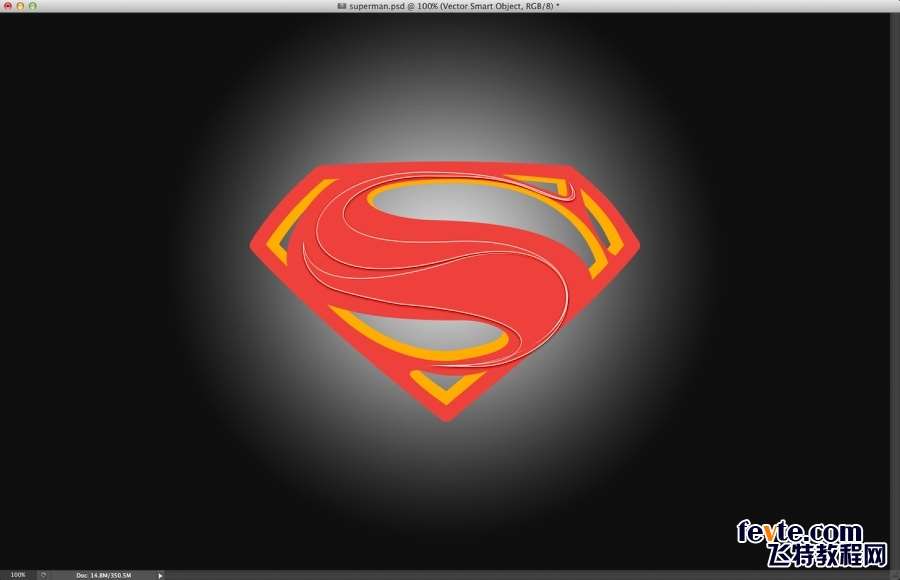The height and width of the screenshot is (580, 900).
Task: Click the fevte.com watermark text
Action: point(798,532)
